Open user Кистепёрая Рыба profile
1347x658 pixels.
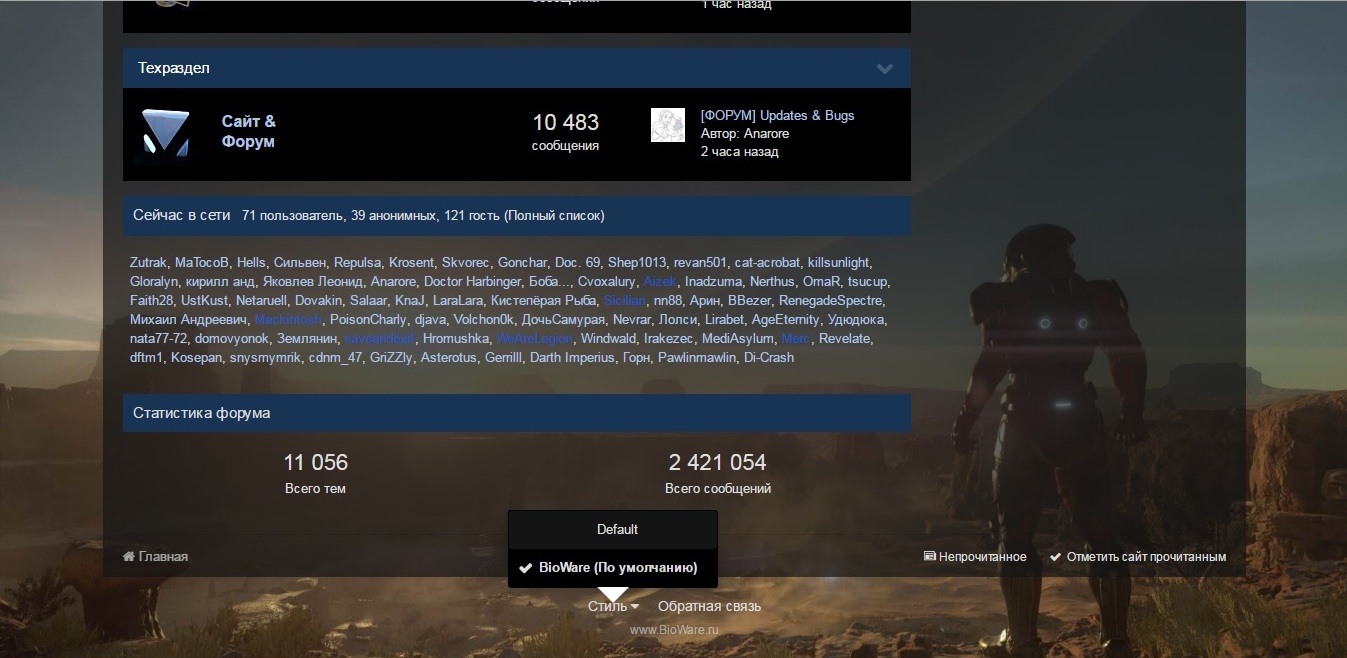(544, 301)
